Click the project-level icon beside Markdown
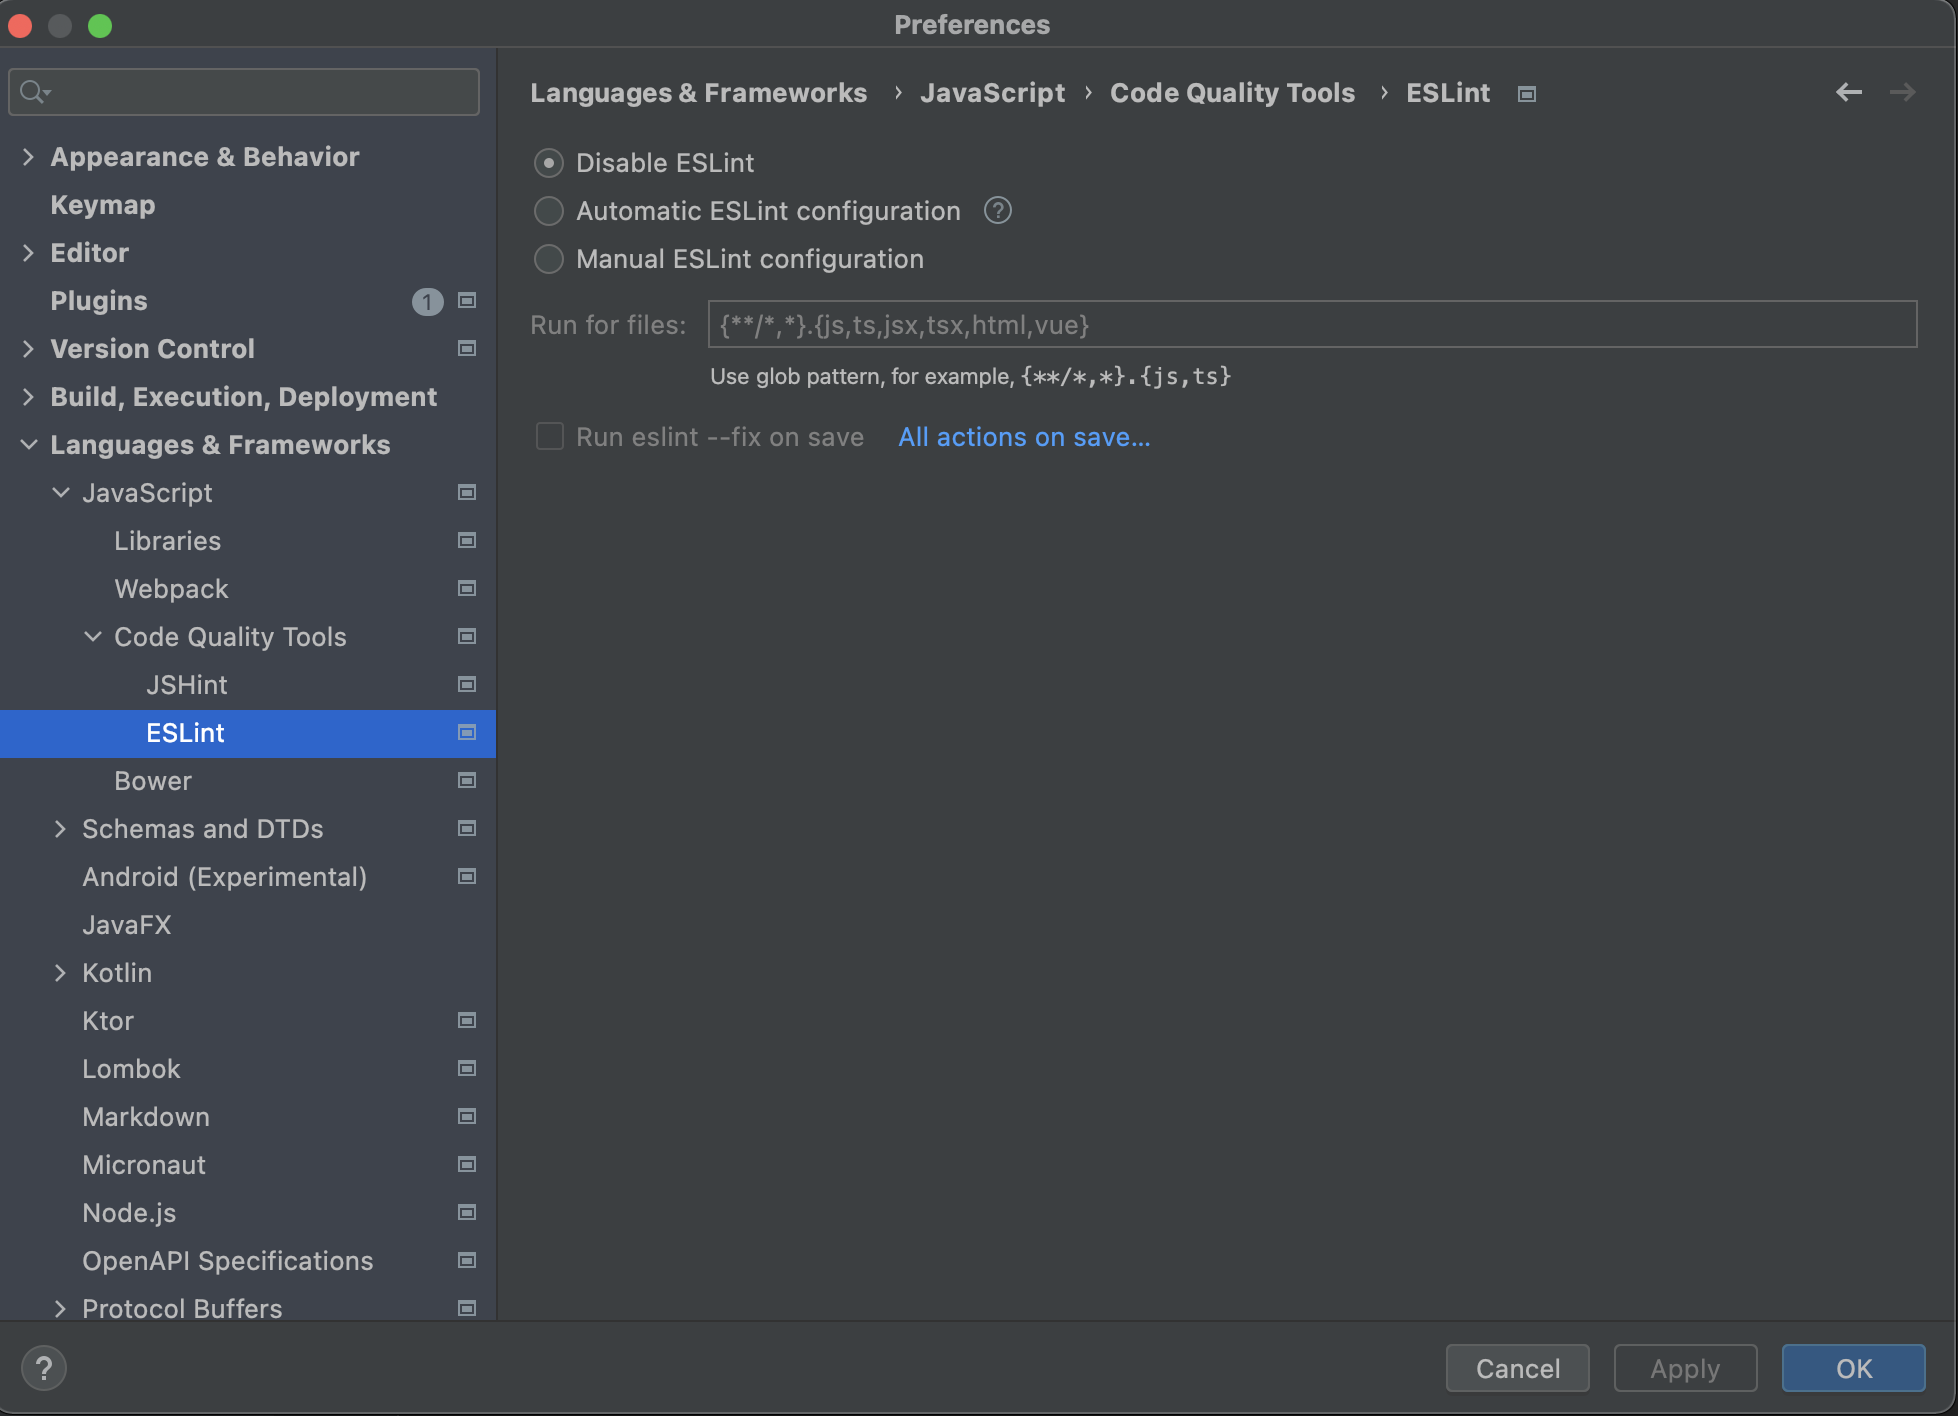Image resolution: width=1958 pixels, height=1416 pixels. click(x=467, y=1116)
